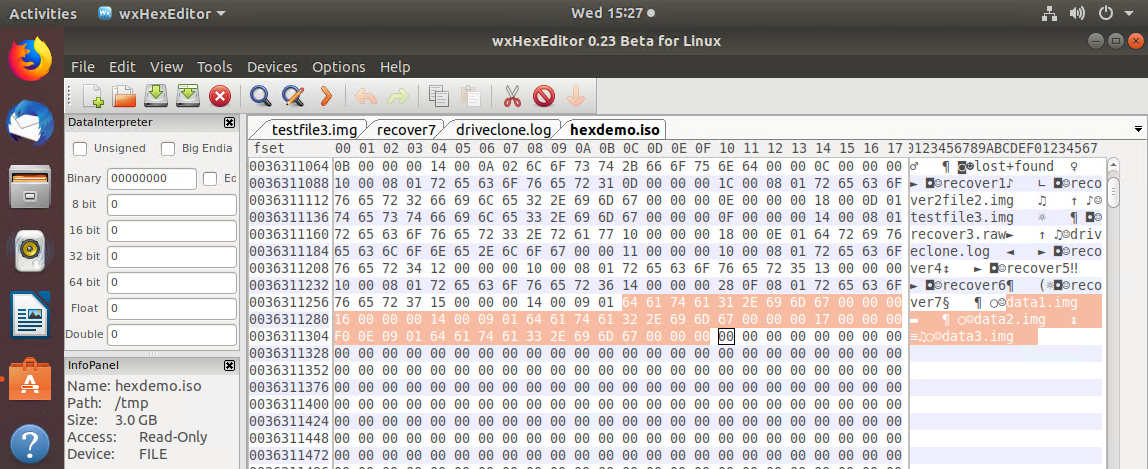Toggle the Big Endian checkbox
This screenshot has width=1148, height=469.
[x=168, y=149]
